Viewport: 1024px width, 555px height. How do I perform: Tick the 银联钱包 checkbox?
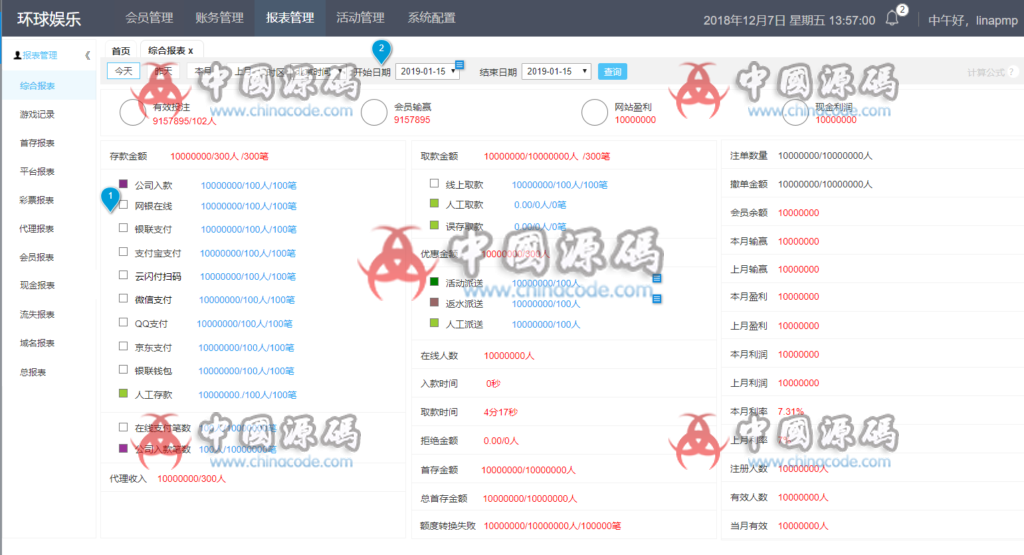123,370
